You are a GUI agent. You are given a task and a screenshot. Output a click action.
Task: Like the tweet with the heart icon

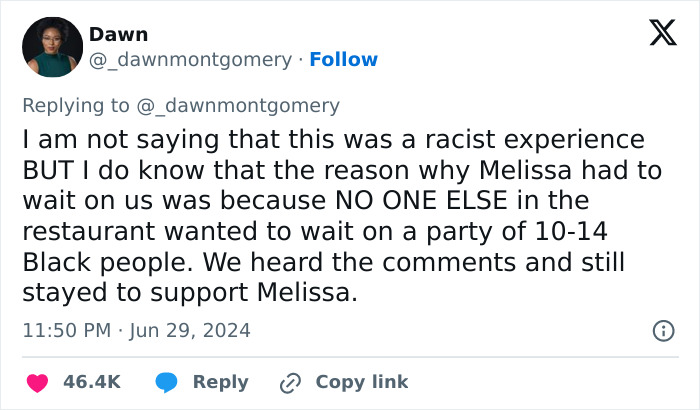37,382
